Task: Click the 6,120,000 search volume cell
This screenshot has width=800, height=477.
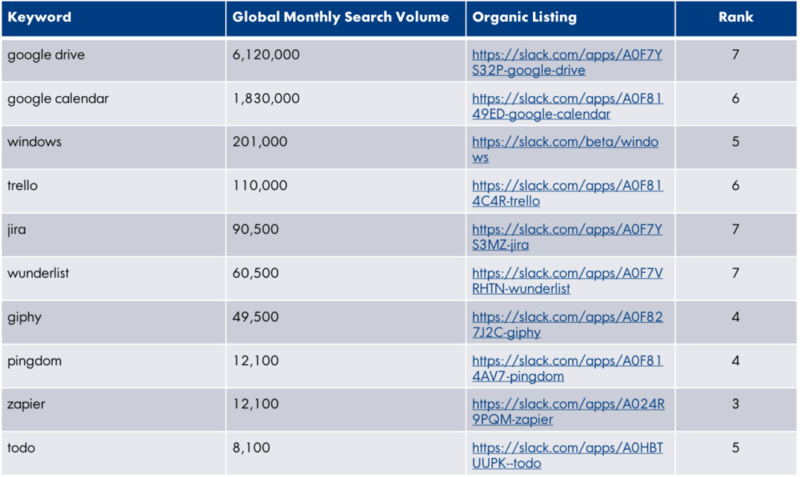Action: [265, 55]
